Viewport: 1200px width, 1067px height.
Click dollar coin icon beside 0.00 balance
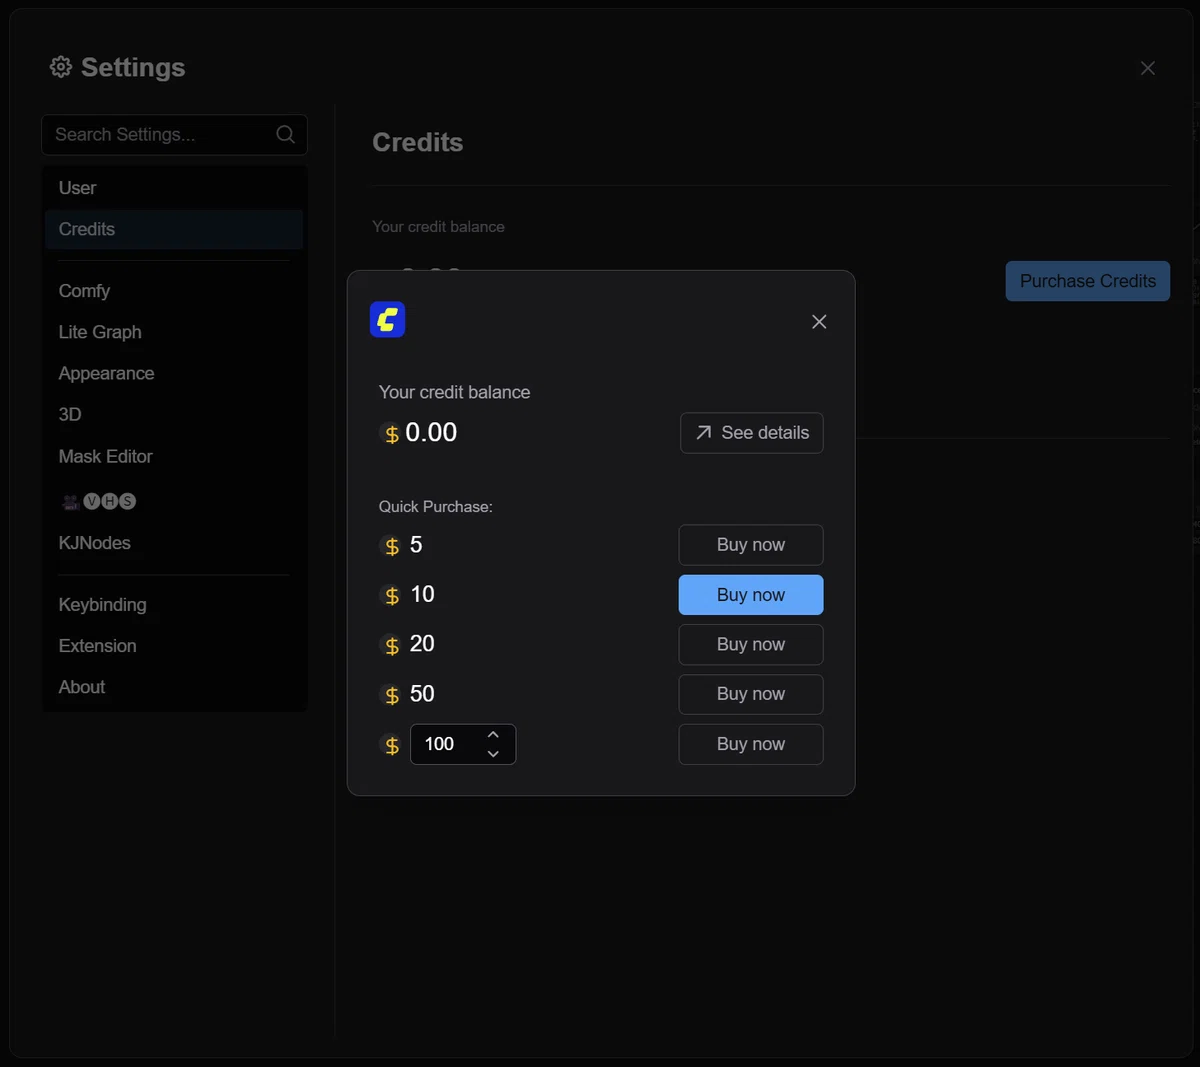[392, 434]
